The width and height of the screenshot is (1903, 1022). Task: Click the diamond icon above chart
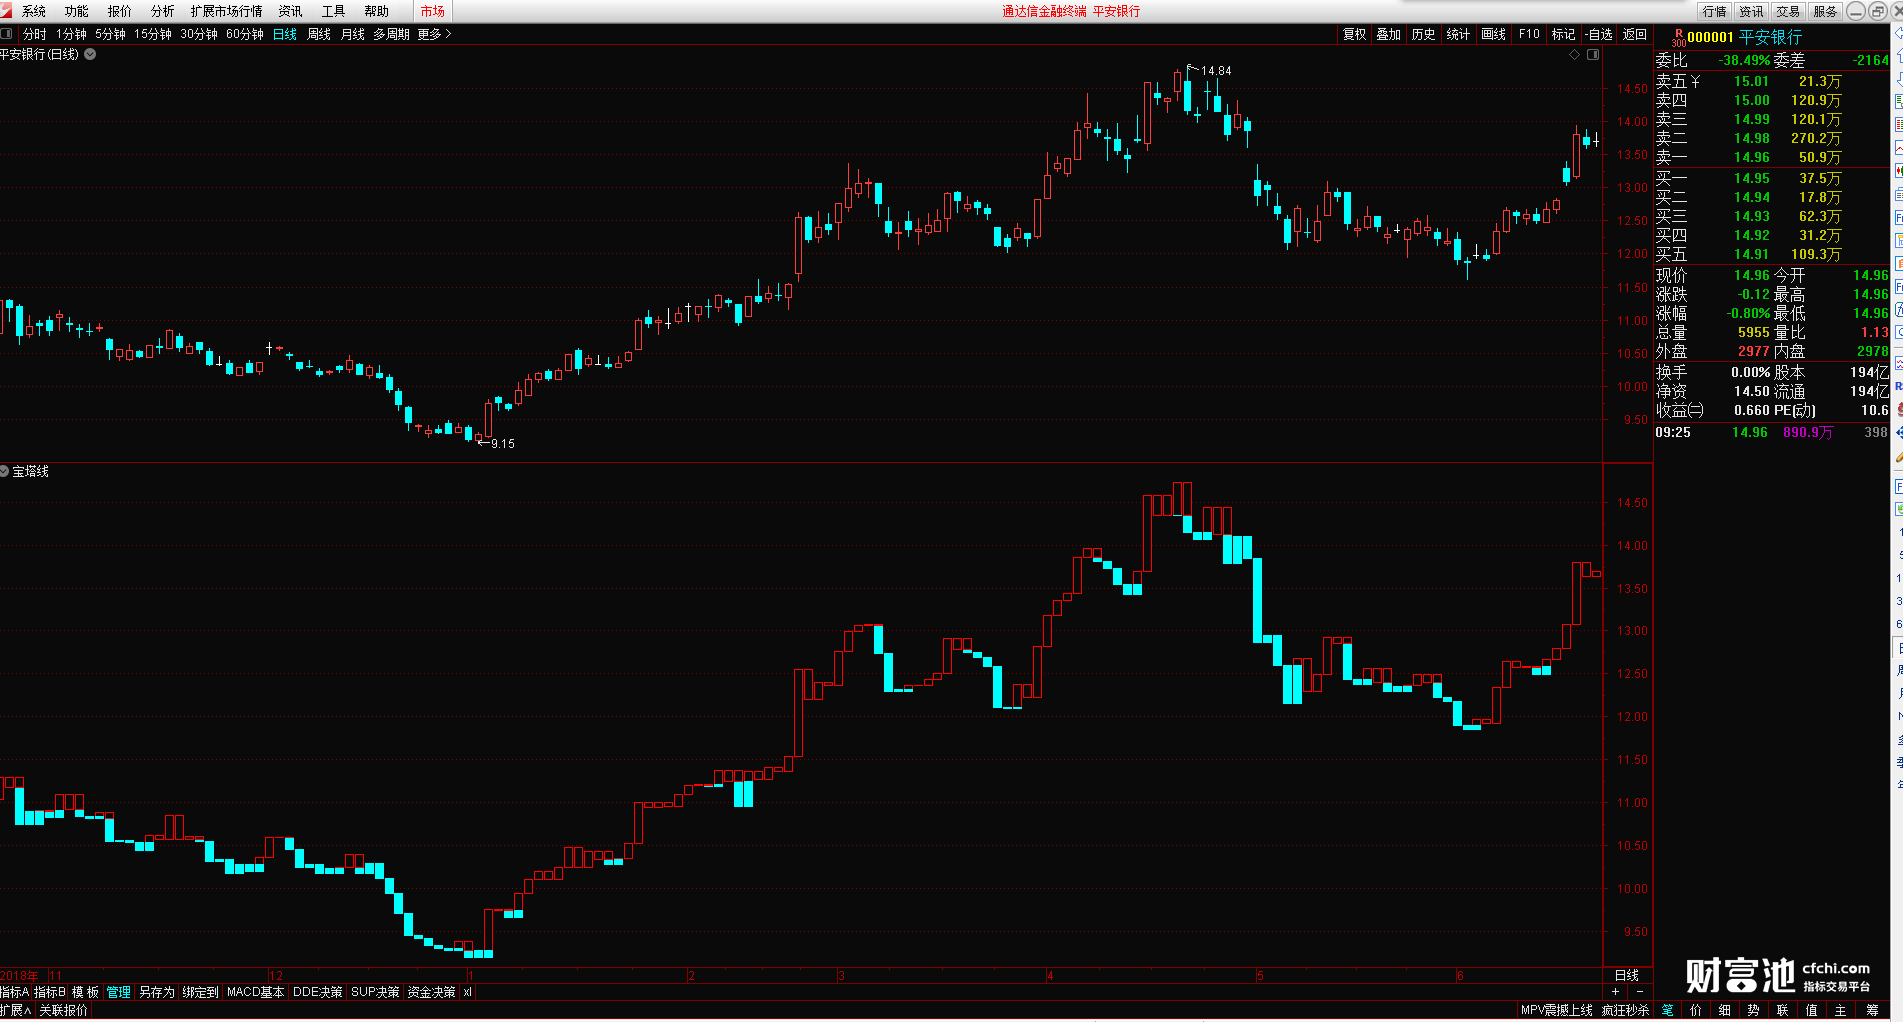tap(1574, 55)
